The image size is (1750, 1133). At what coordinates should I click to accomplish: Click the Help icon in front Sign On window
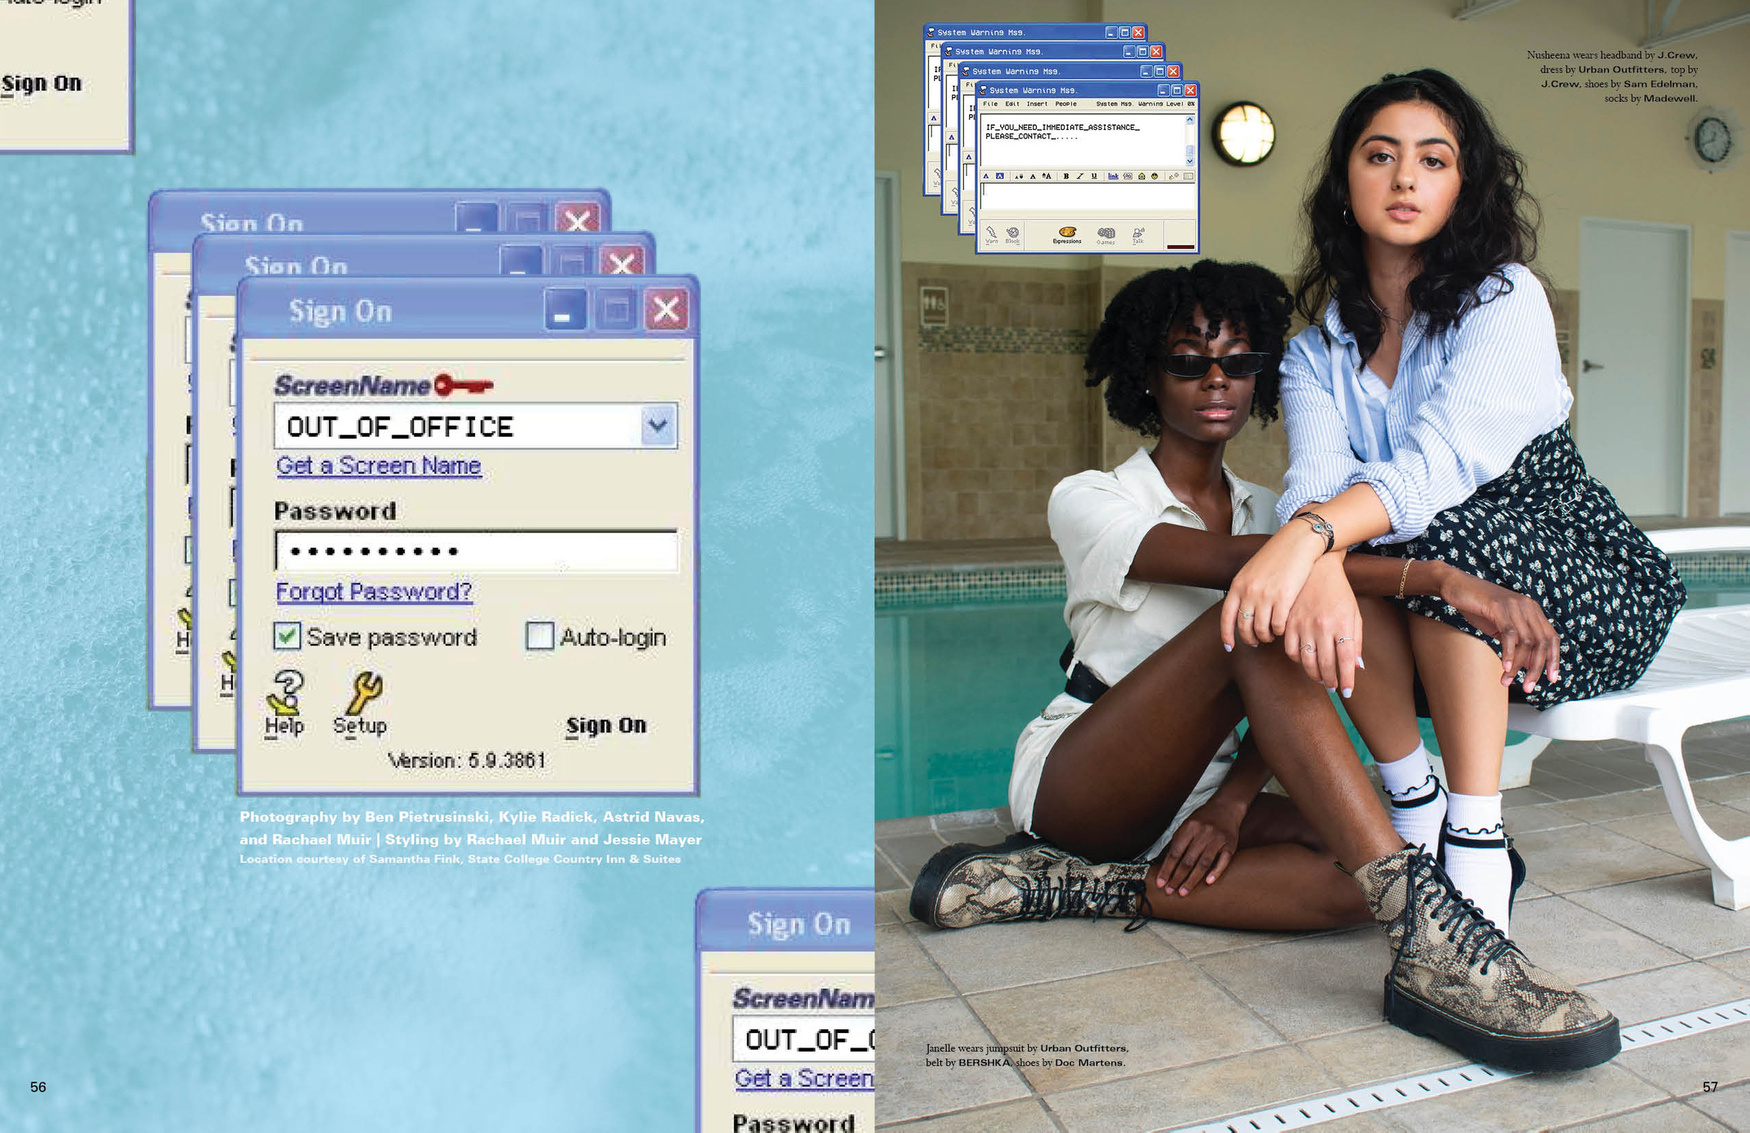[286, 692]
